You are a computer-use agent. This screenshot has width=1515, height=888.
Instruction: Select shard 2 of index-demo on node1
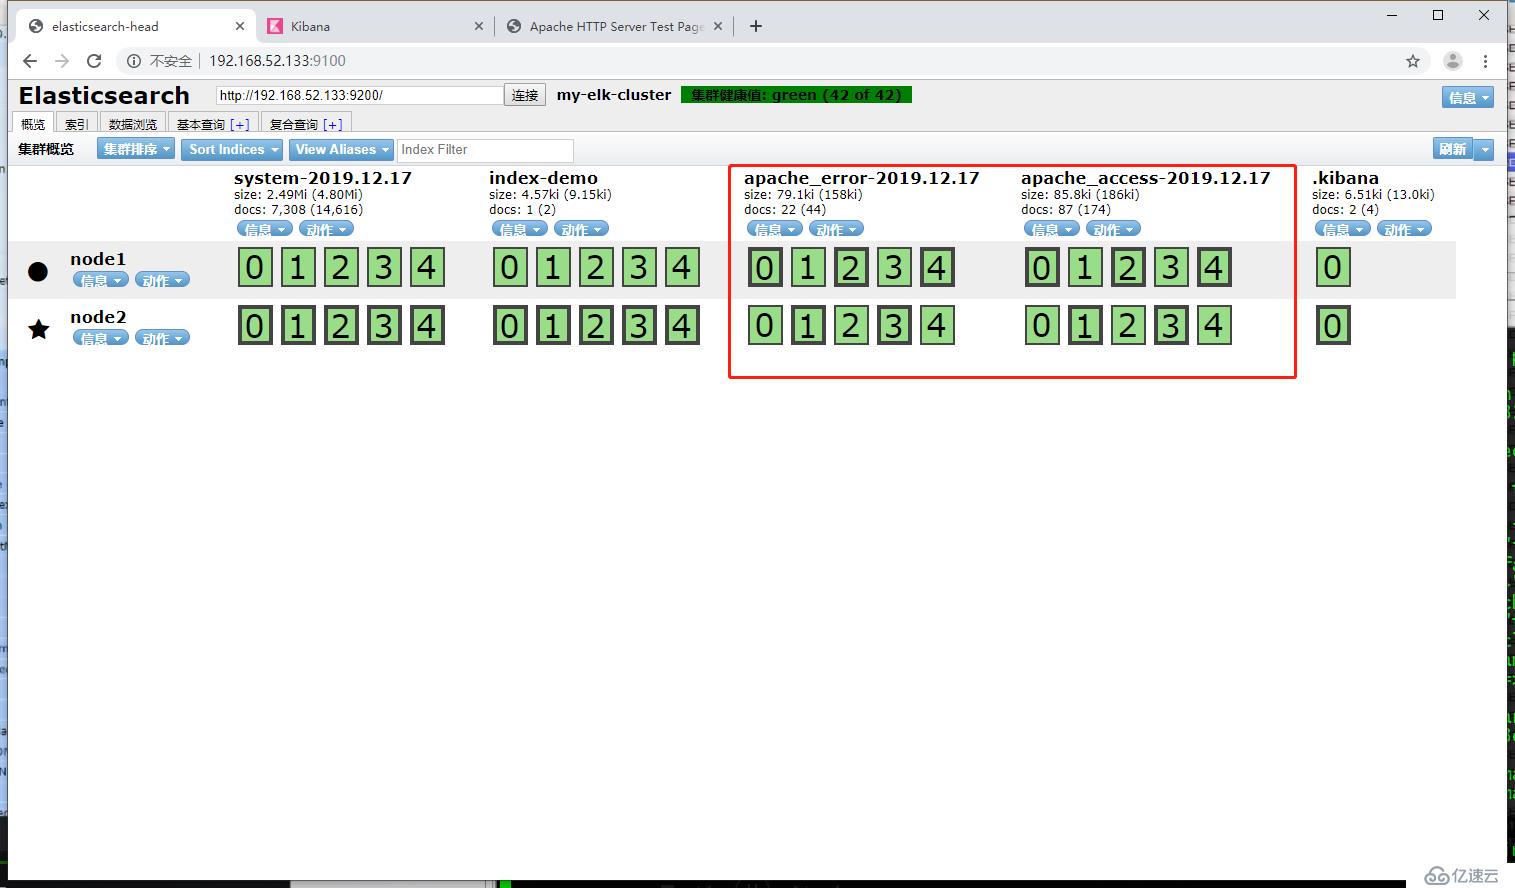596,267
